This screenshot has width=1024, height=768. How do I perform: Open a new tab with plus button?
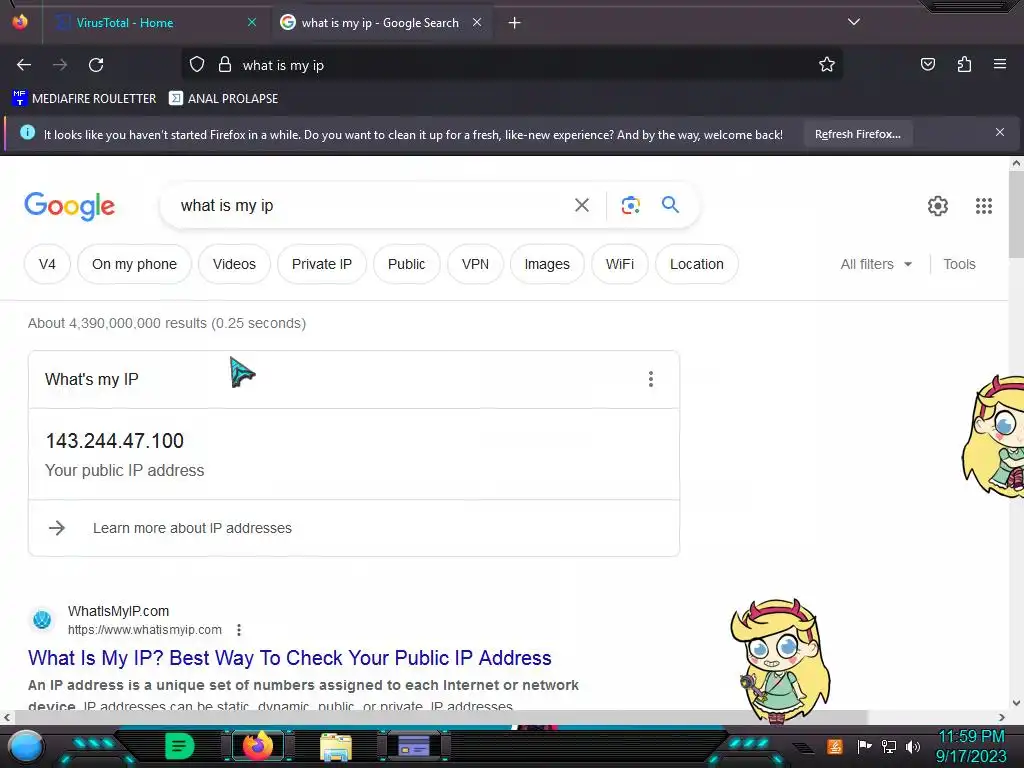pos(515,23)
